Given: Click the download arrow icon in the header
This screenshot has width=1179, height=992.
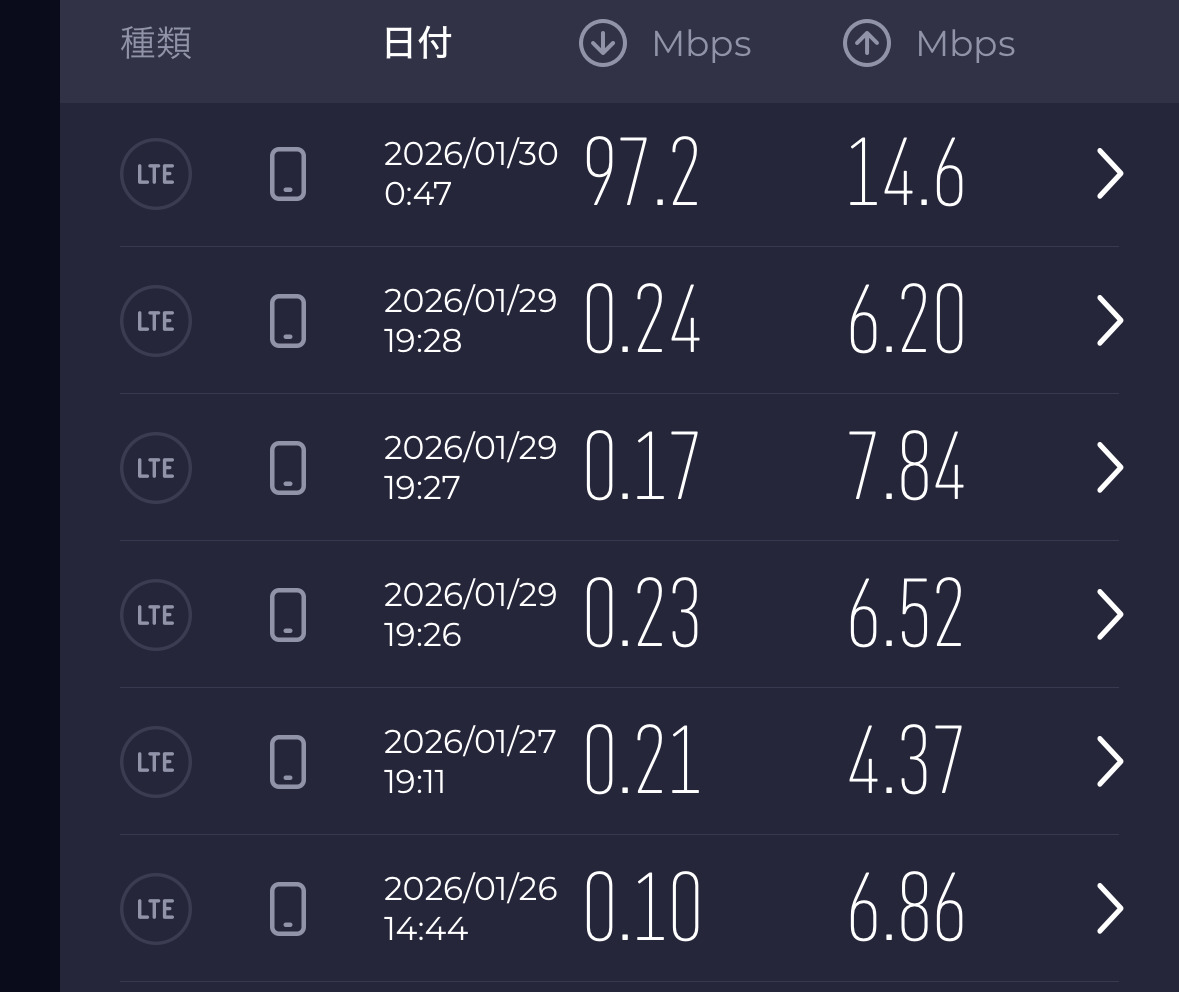Looking at the screenshot, I should point(603,44).
